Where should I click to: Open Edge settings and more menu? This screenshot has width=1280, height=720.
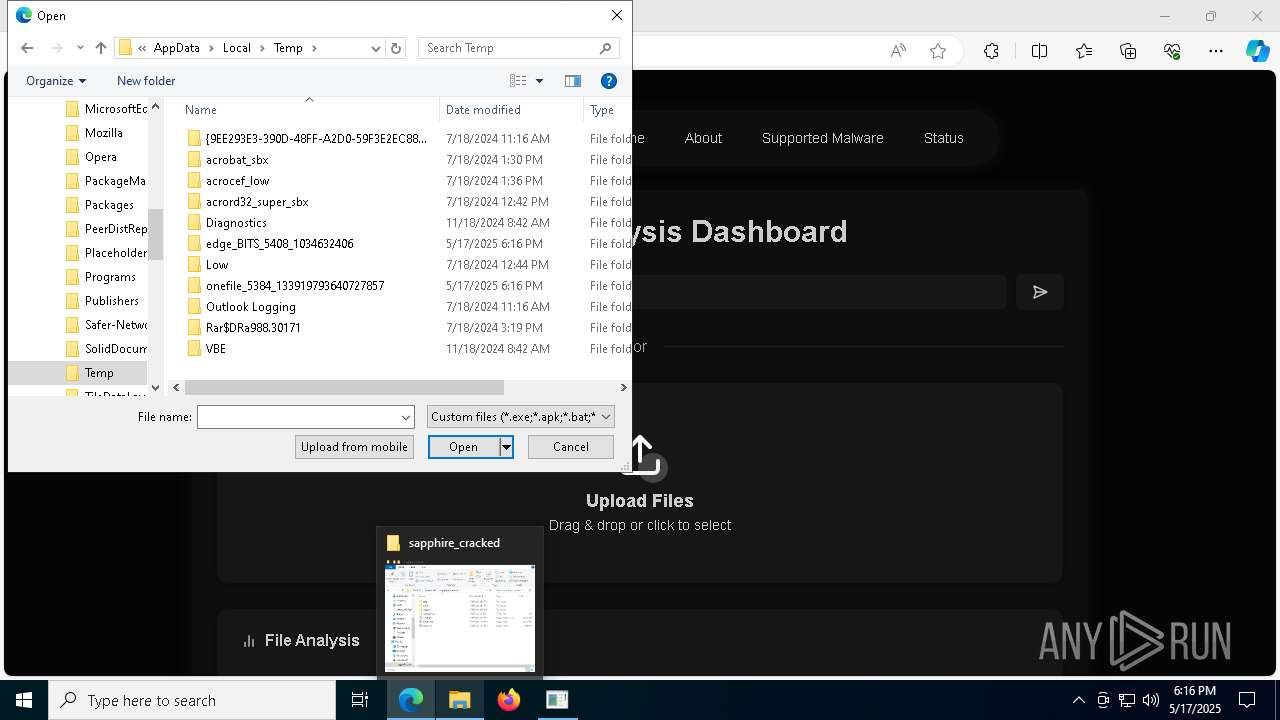pos(1216,51)
